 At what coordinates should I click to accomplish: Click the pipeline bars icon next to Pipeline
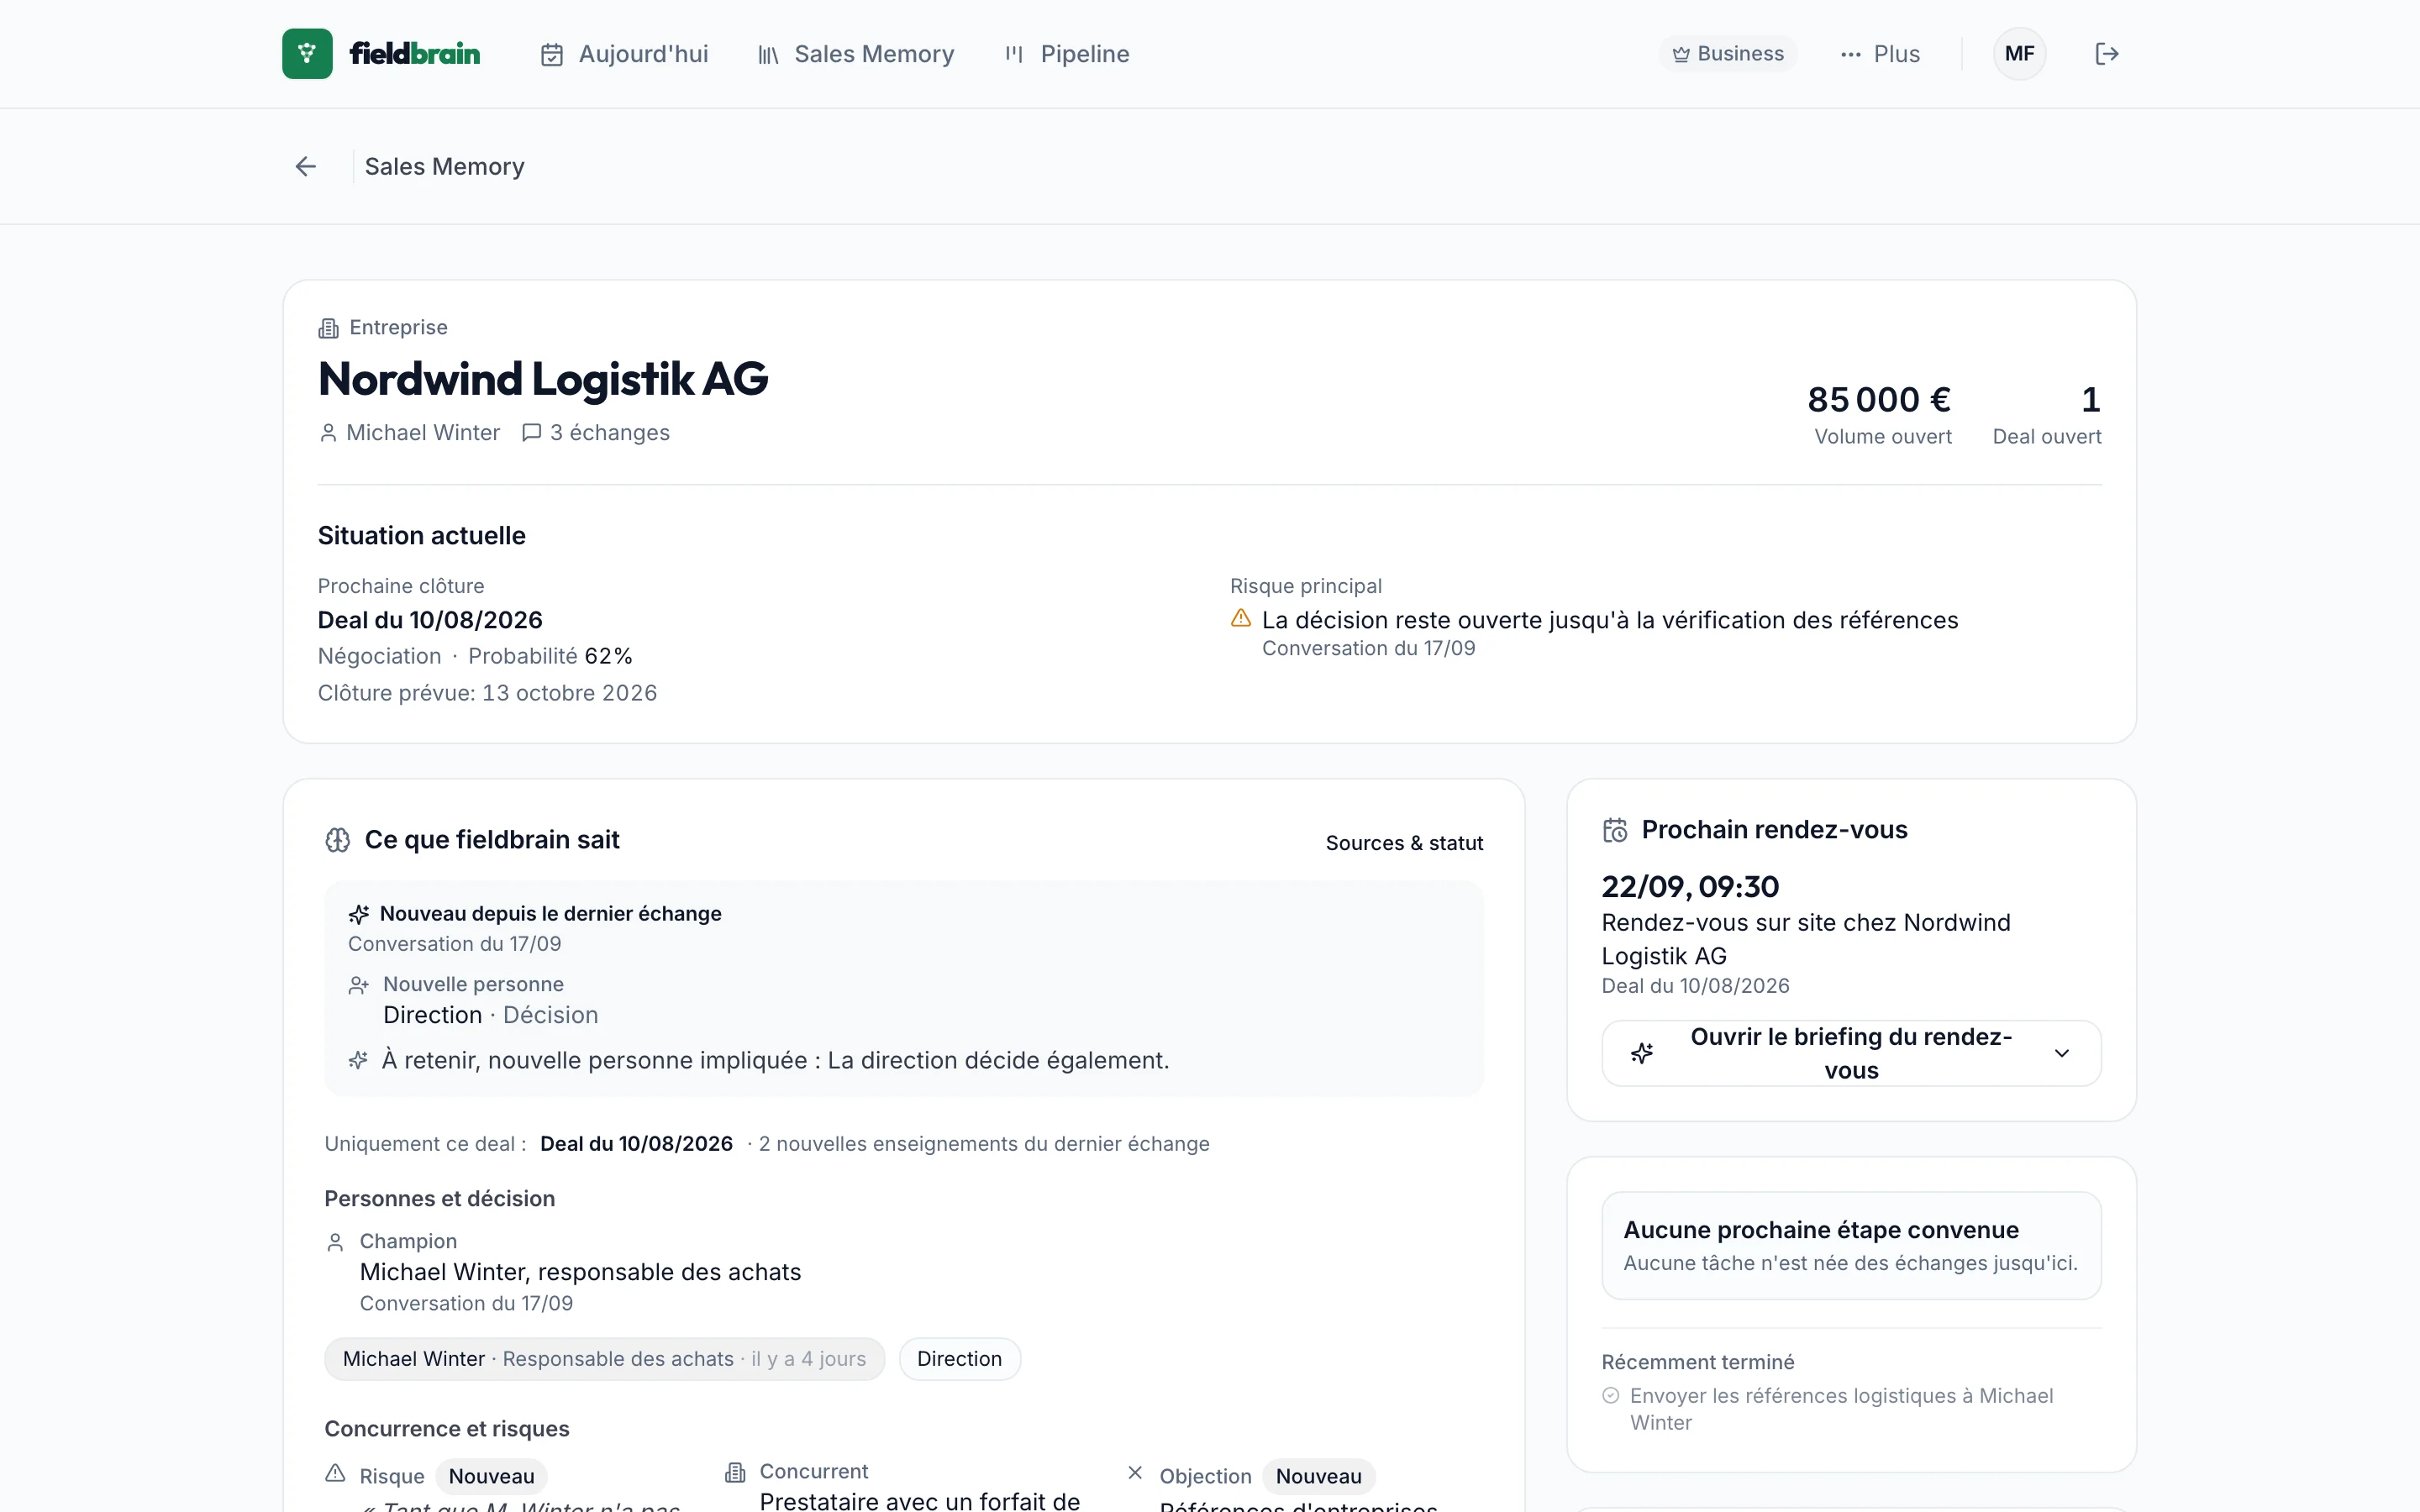coord(1014,54)
